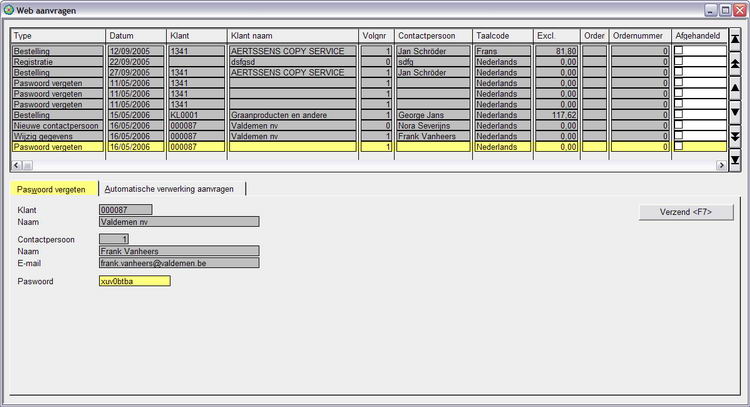Click the page-down double arrow button
The image size is (750, 407).
(x=735, y=136)
